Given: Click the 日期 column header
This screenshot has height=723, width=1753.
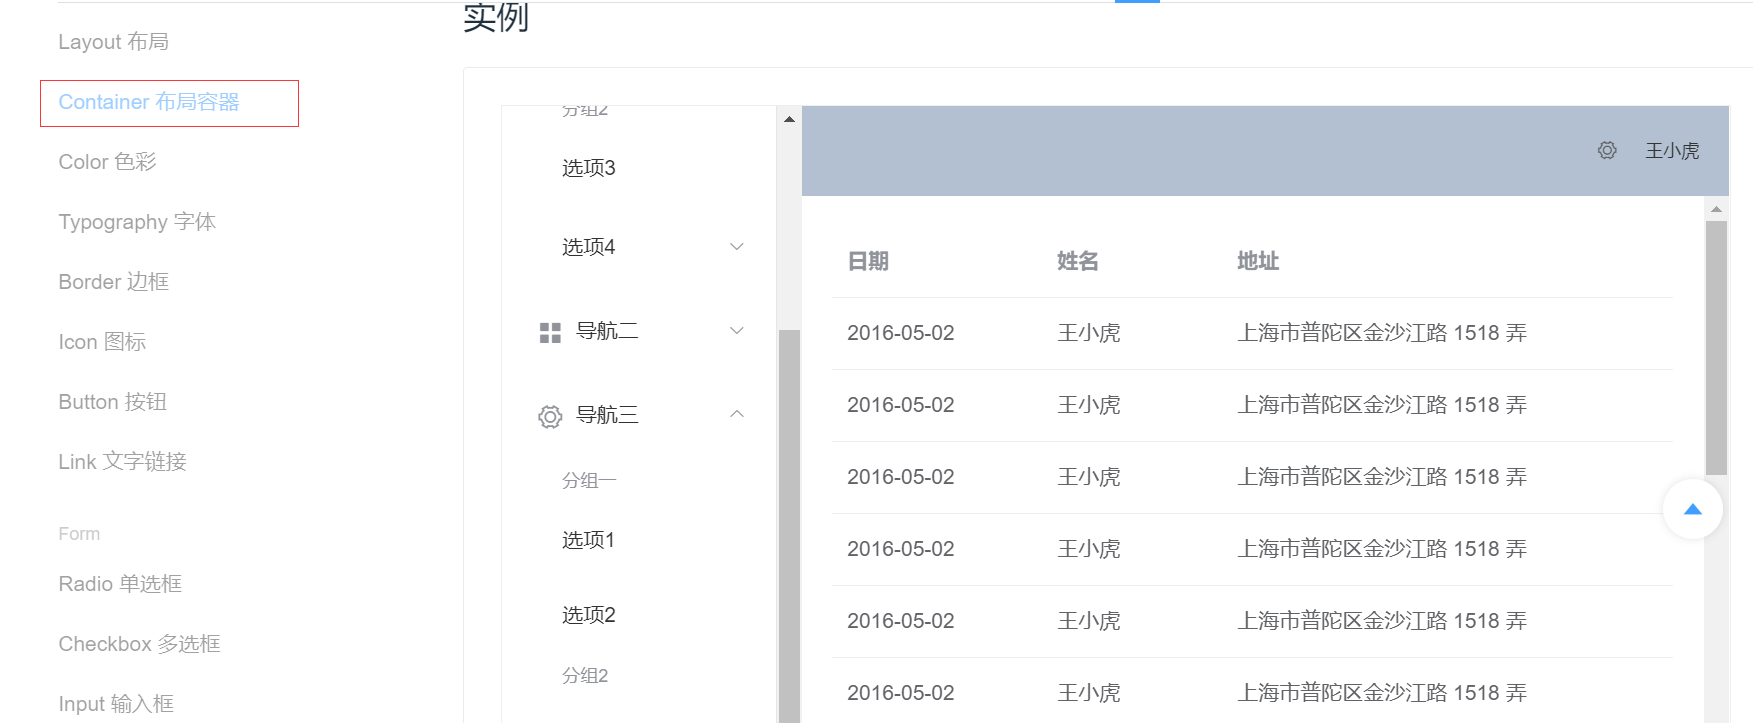Looking at the screenshot, I should [x=868, y=261].
